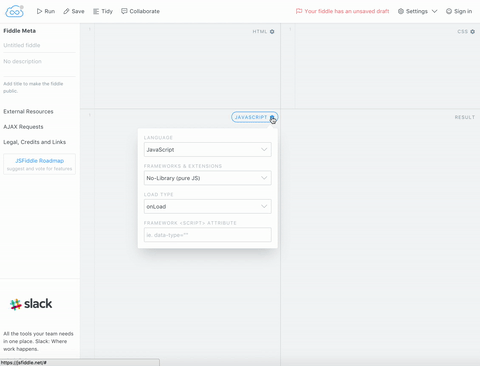Screen dimensions: 480x366
Task: Open Collaborate option
Action: pyautogui.click(x=140, y=11)
